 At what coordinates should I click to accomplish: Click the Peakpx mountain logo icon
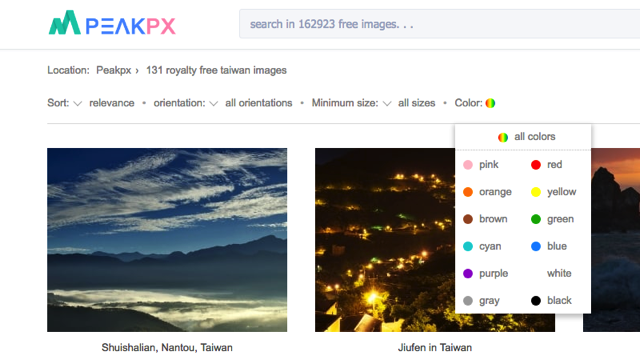64,23
